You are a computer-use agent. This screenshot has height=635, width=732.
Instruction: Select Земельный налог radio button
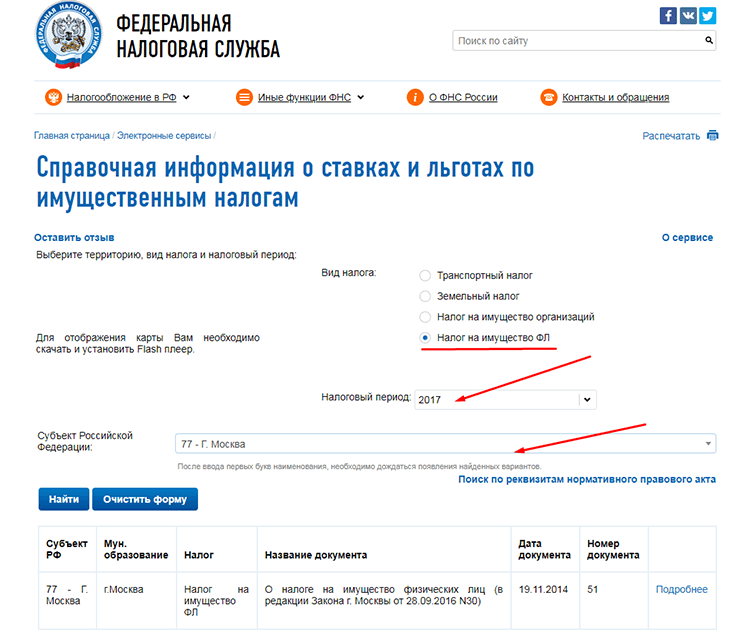[425, 296]
